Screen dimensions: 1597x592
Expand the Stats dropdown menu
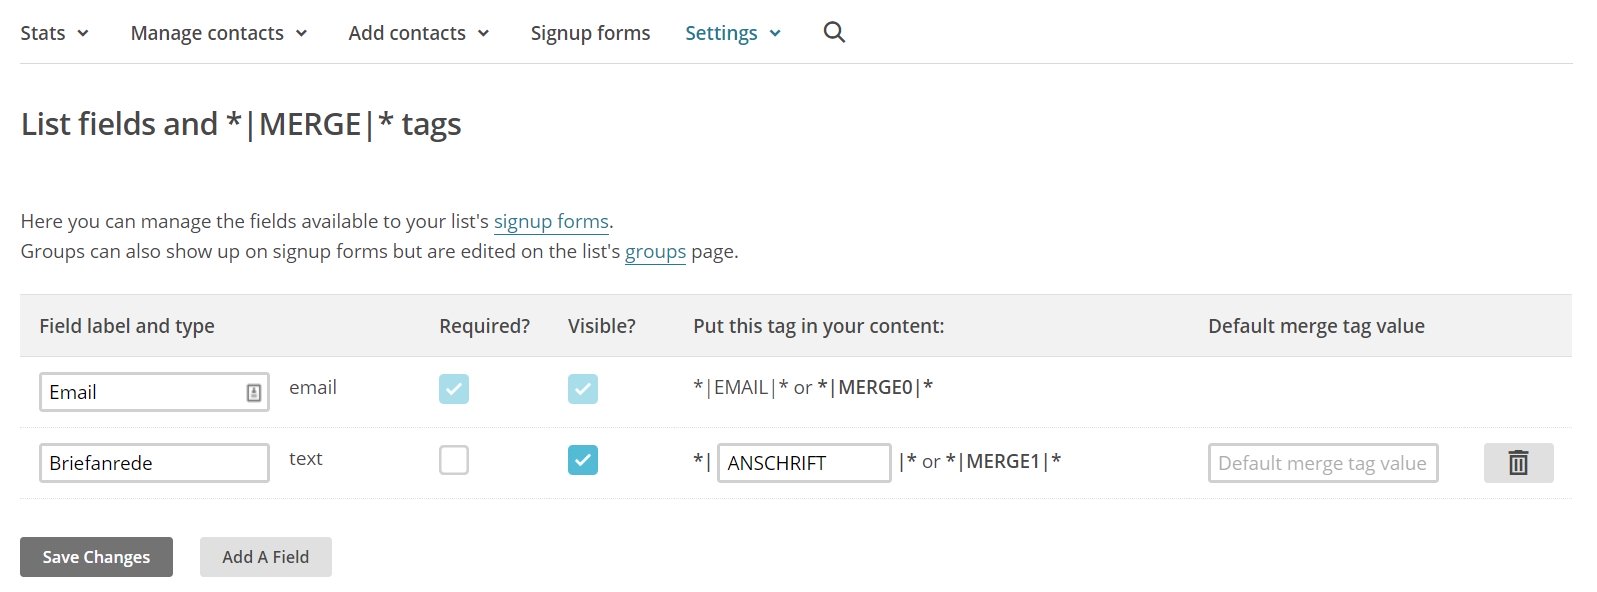coord(55,32)
